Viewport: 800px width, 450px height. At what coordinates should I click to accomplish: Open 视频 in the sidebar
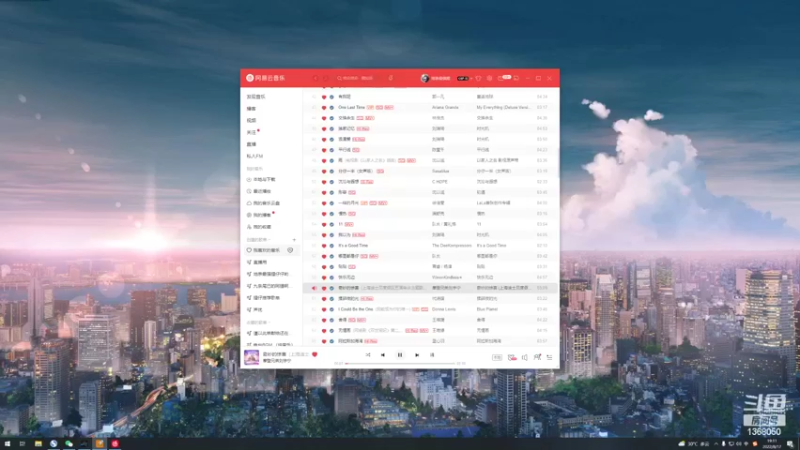[251, 120]
